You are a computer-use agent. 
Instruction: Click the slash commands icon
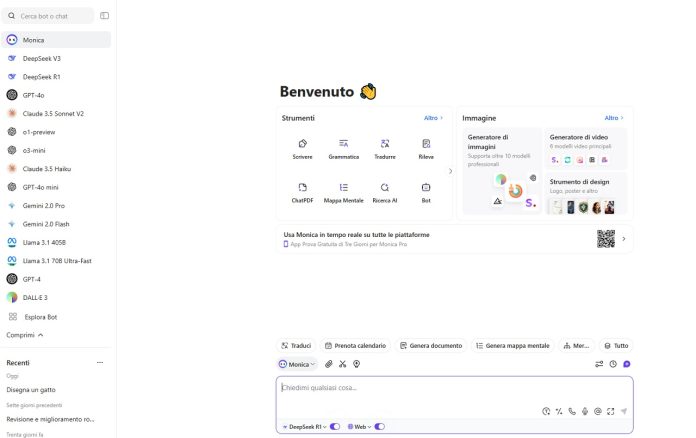pyautogui.click(x=559, y=411)
